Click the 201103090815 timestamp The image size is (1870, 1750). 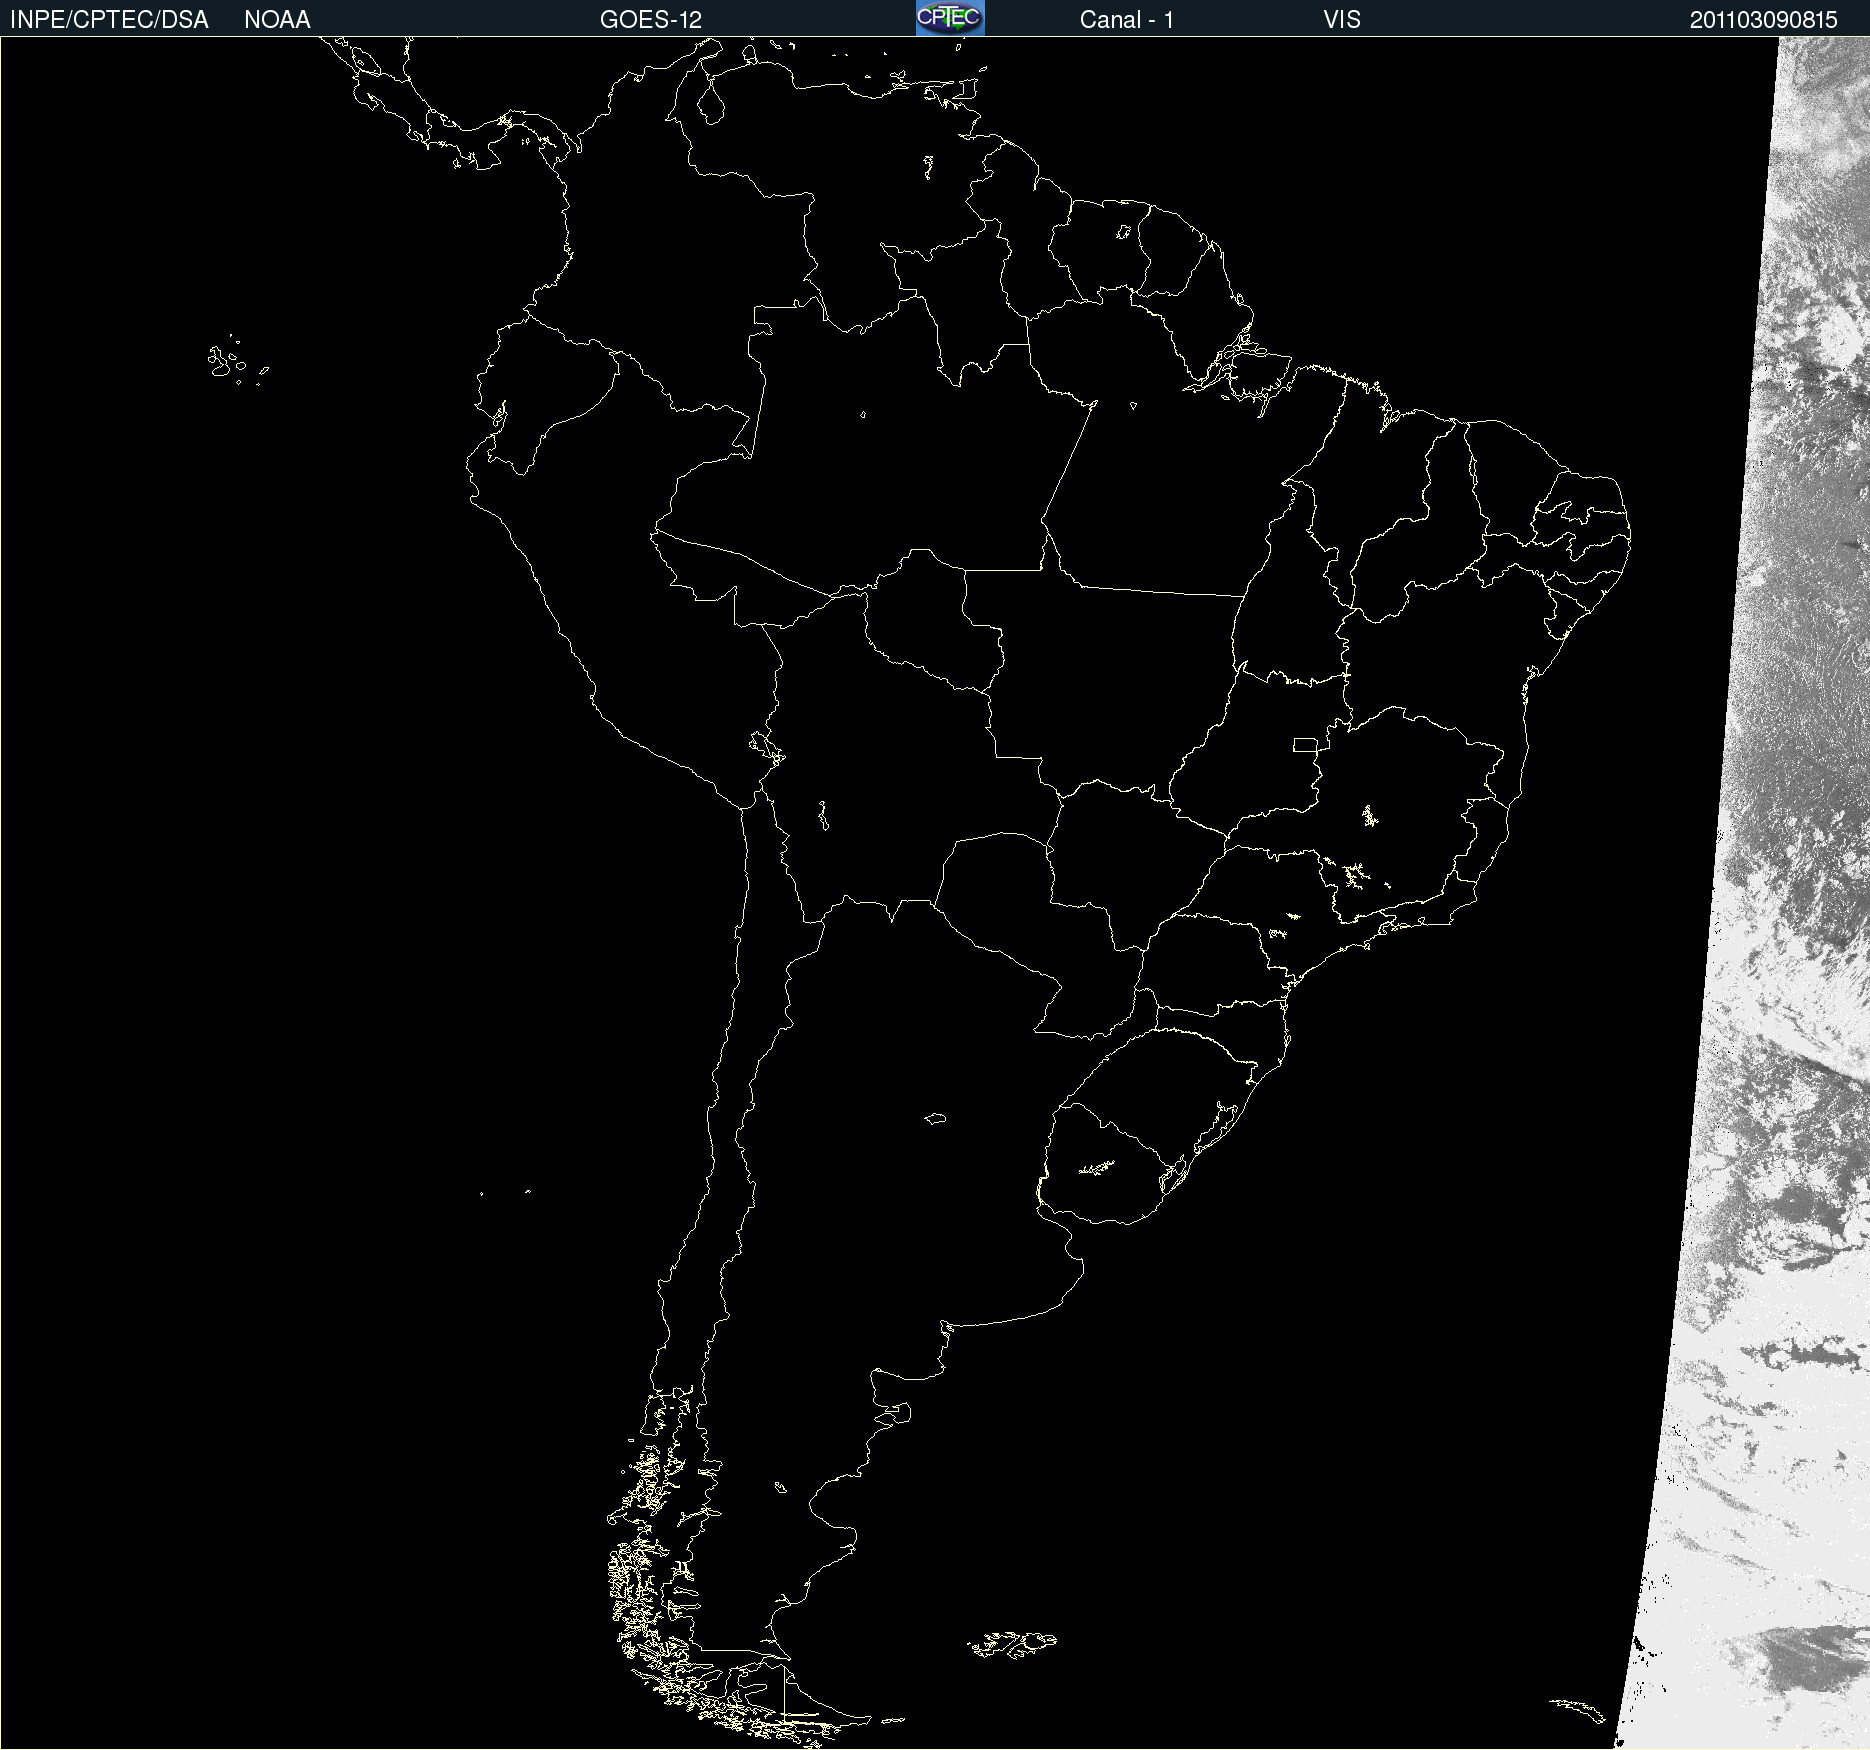tap(1764, 20)
